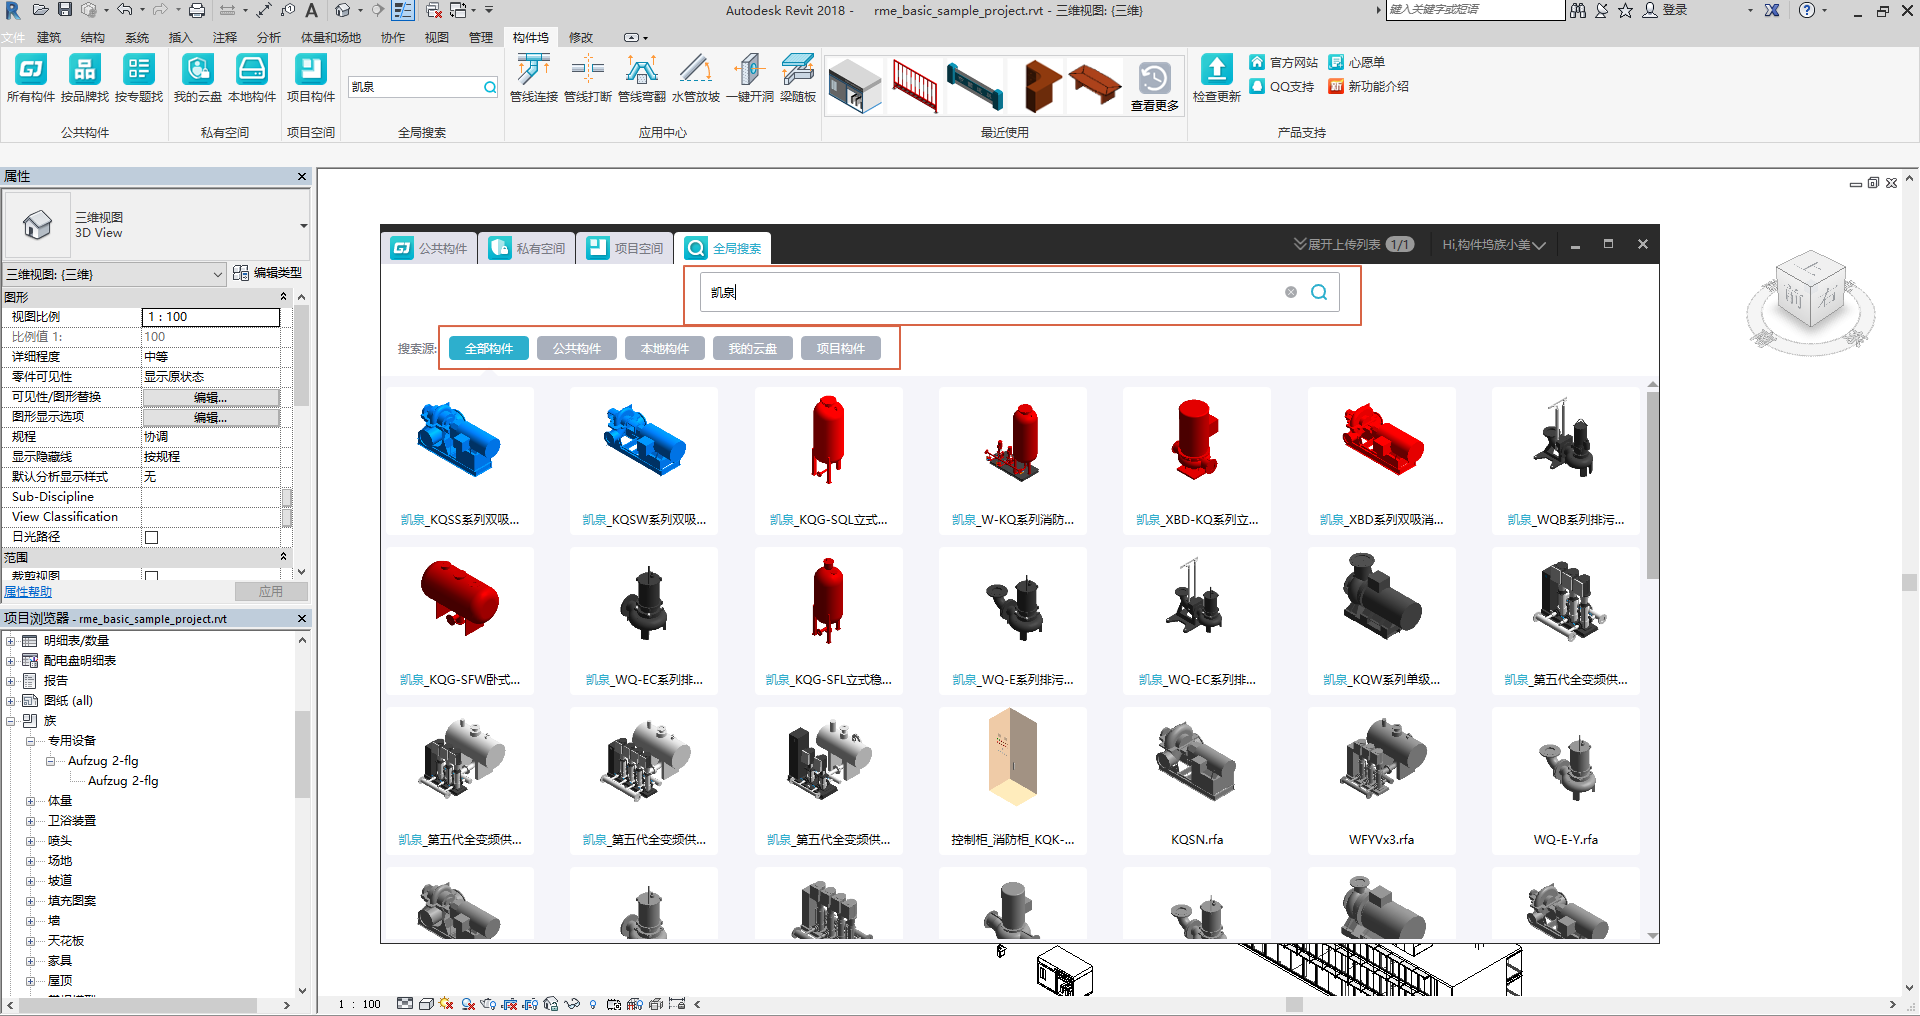Launch 水管放坡 pipe slope tool
The width and height of the screenshot is (1920, 1016).
[696, 78]
